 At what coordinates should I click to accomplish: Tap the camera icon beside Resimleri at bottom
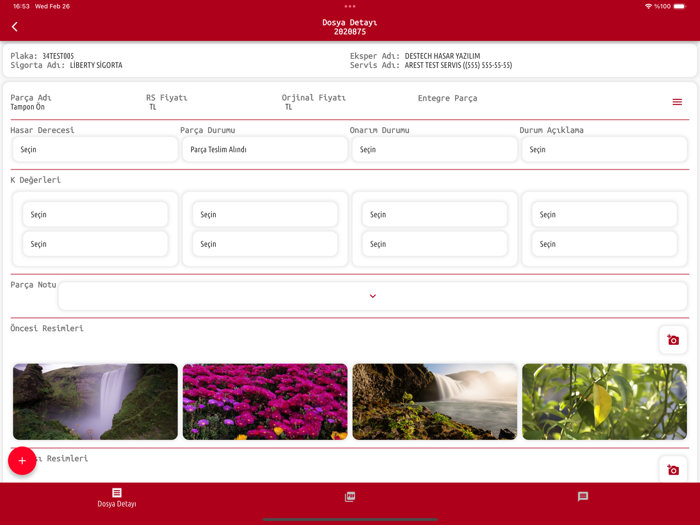click(x=673, y=470)
